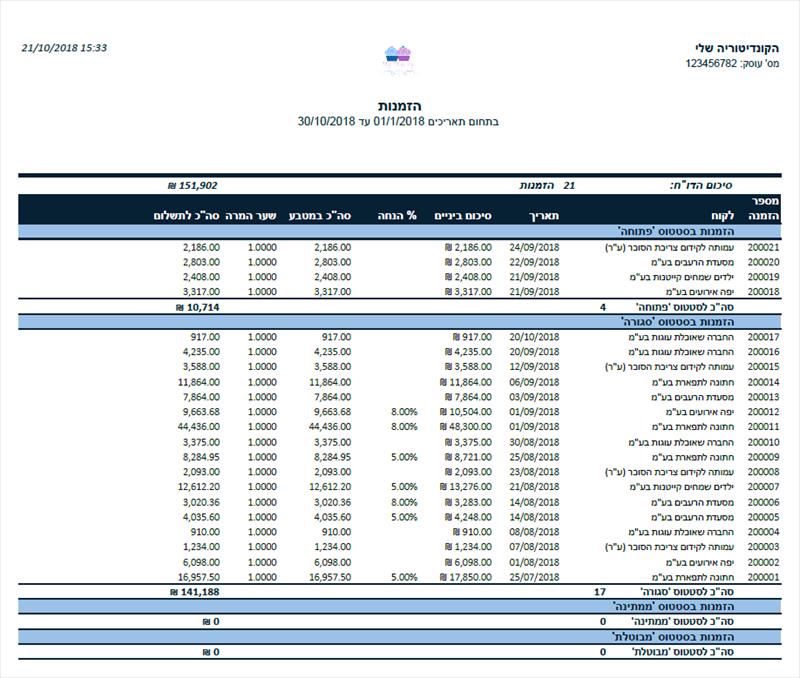Image resolution: width=800 pixels, height=678 pixels.
Task: Click the open orders total ₪ 10,714
Action: tap(197, 307)
